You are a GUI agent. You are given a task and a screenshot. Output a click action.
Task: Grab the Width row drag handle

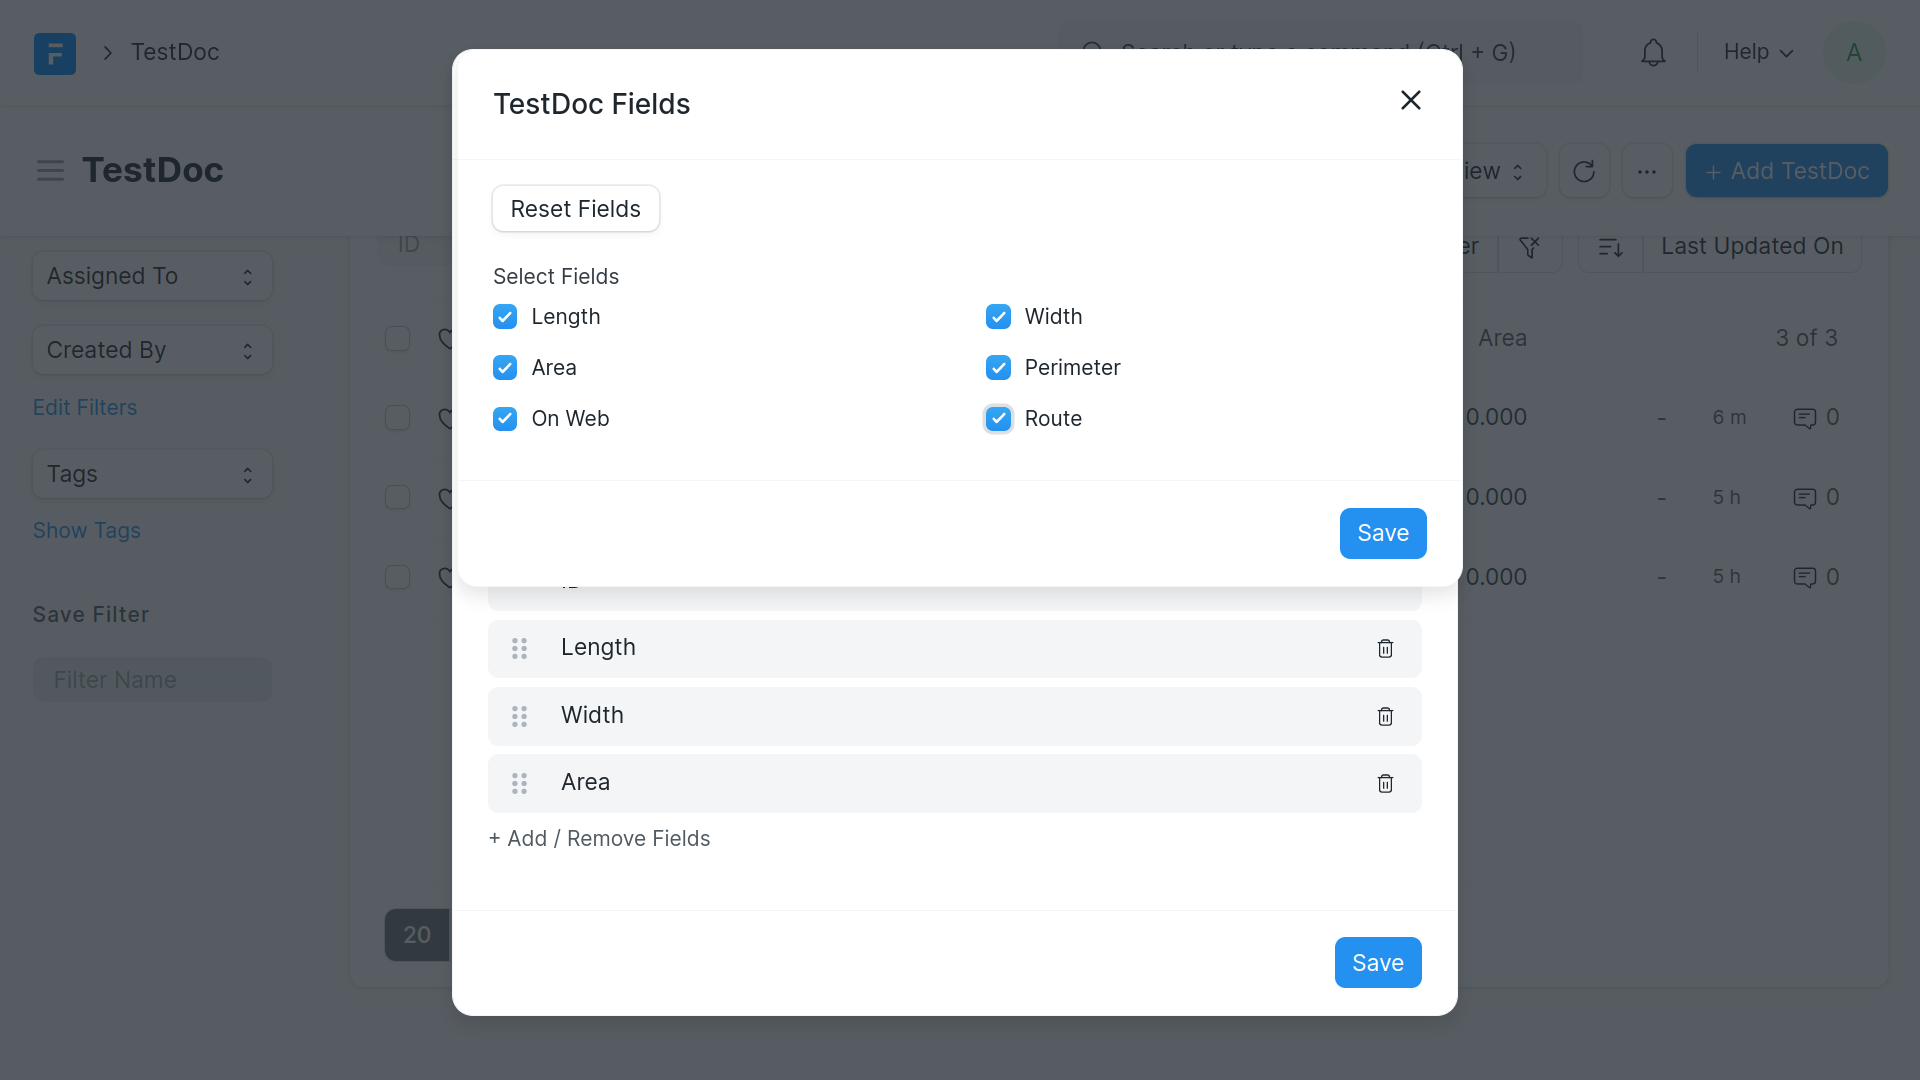(519, 717)
